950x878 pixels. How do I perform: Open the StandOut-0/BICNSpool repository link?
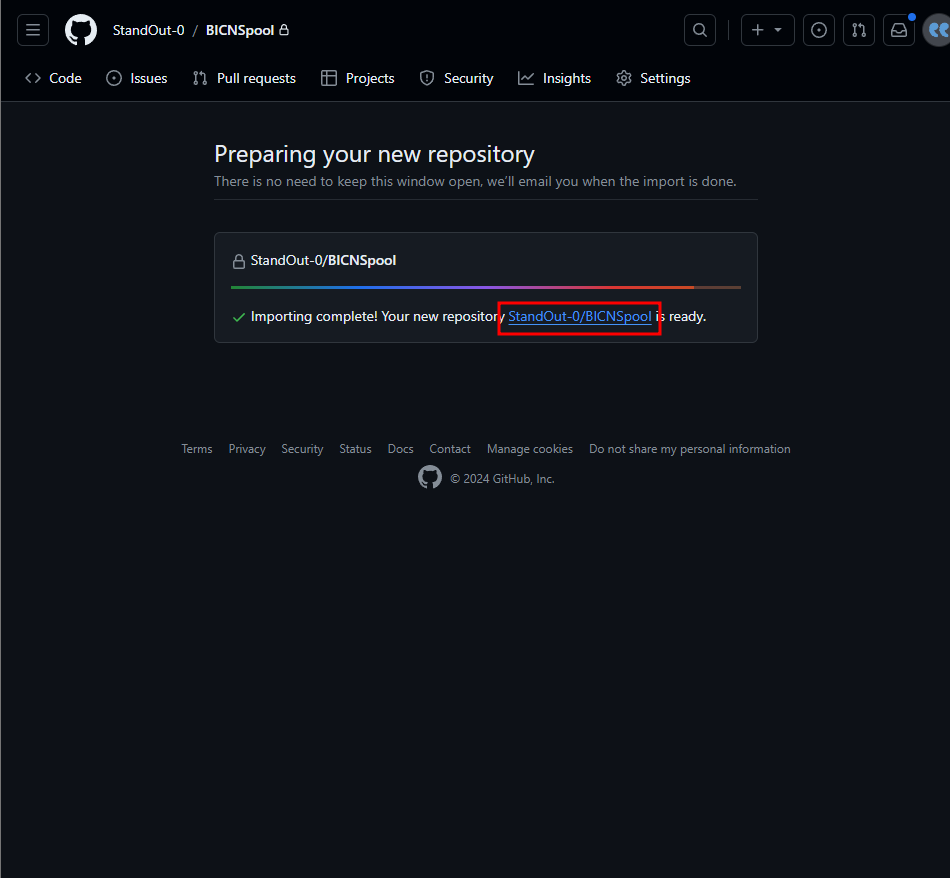[580, 316]
